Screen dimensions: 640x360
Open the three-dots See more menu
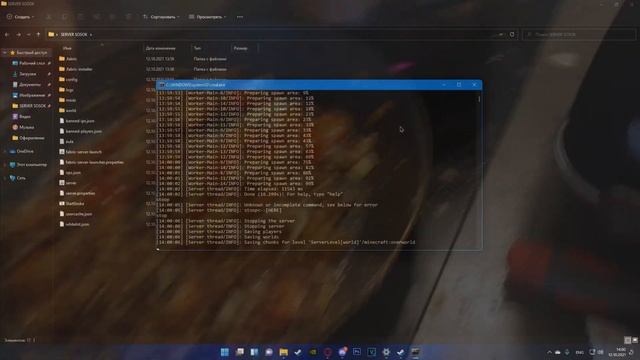point(240,17)
